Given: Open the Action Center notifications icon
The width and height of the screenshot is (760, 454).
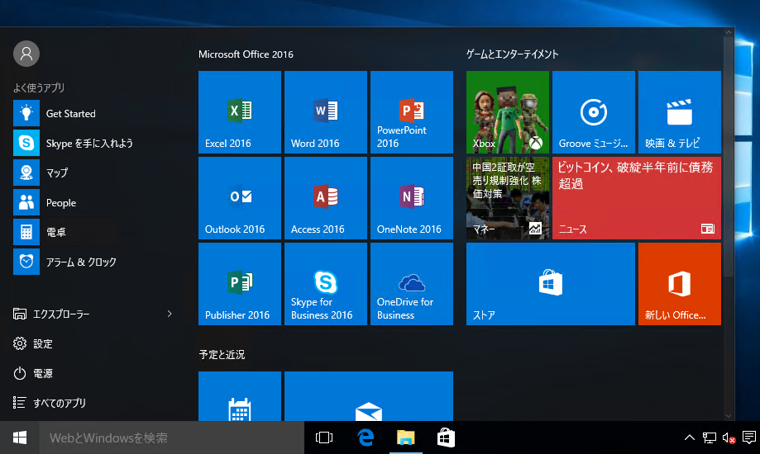Looking at the screenshot, I should click(749, 438).
